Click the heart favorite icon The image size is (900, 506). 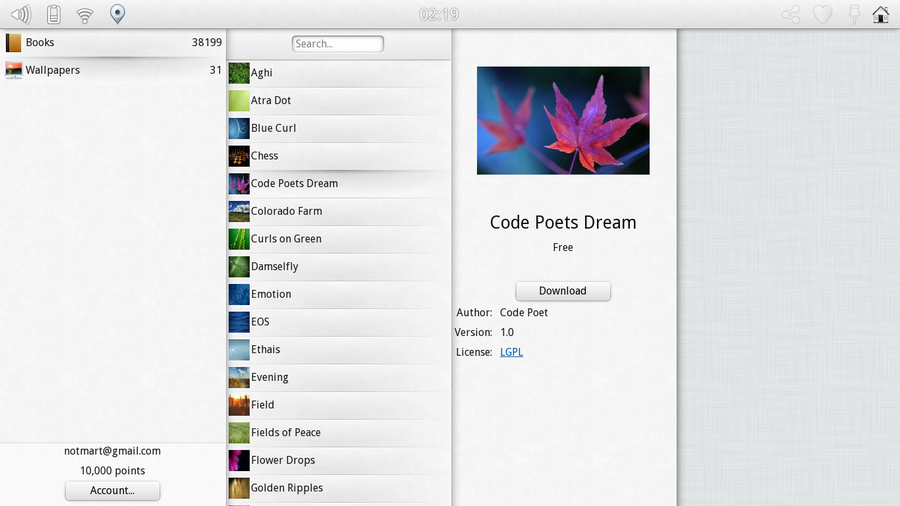tap(822, 14)
